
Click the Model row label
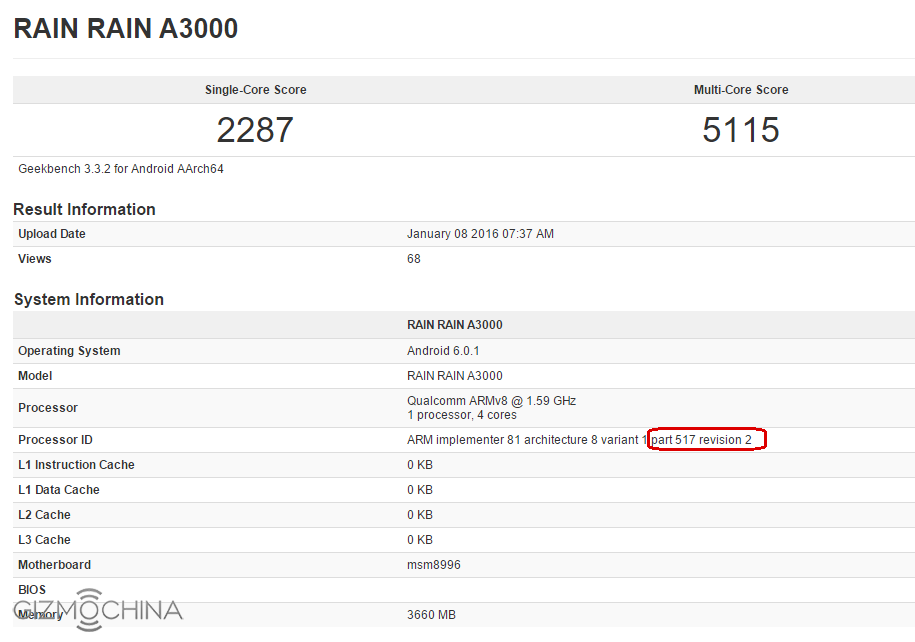coord(35,376)
